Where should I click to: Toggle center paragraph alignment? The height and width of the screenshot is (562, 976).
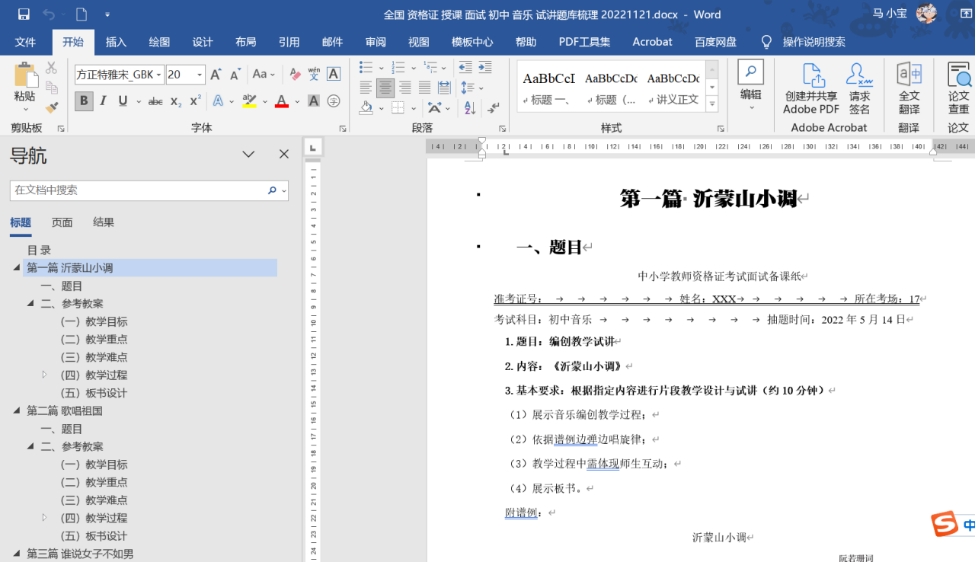386,88
